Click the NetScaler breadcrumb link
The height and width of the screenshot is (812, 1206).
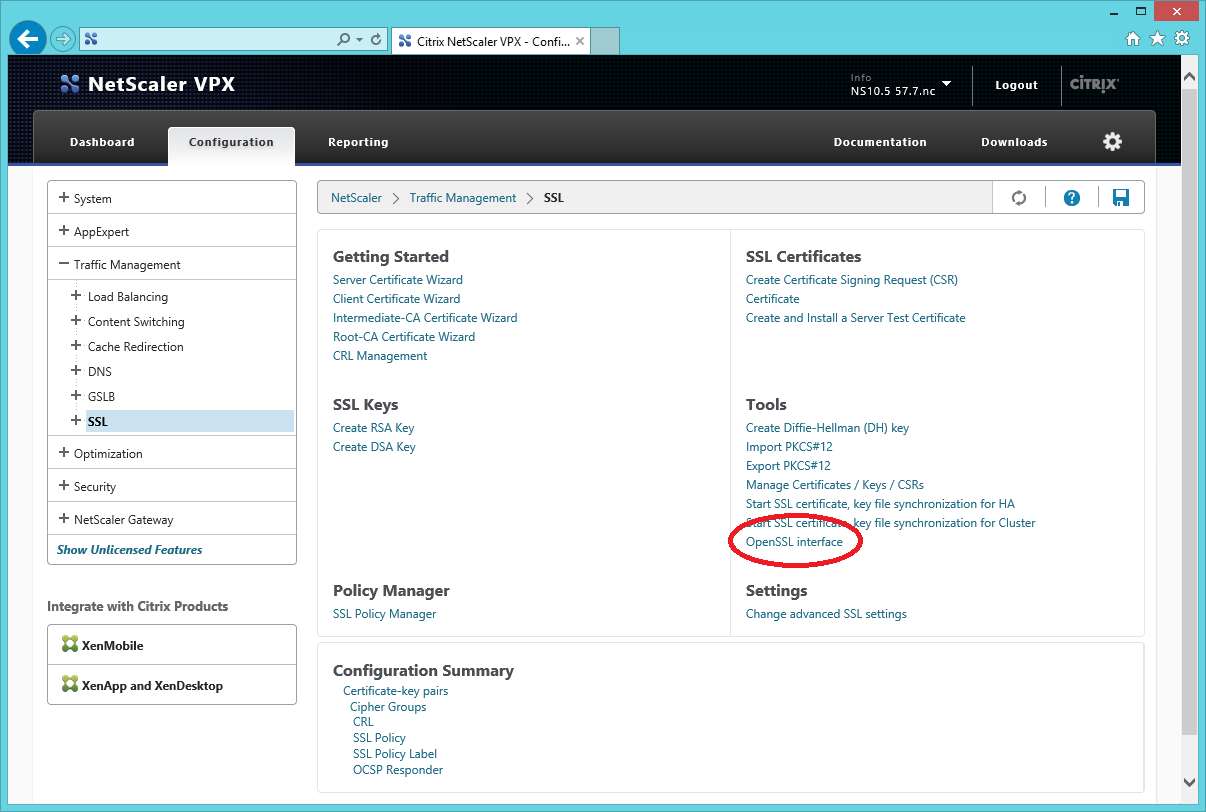(356, 198)
